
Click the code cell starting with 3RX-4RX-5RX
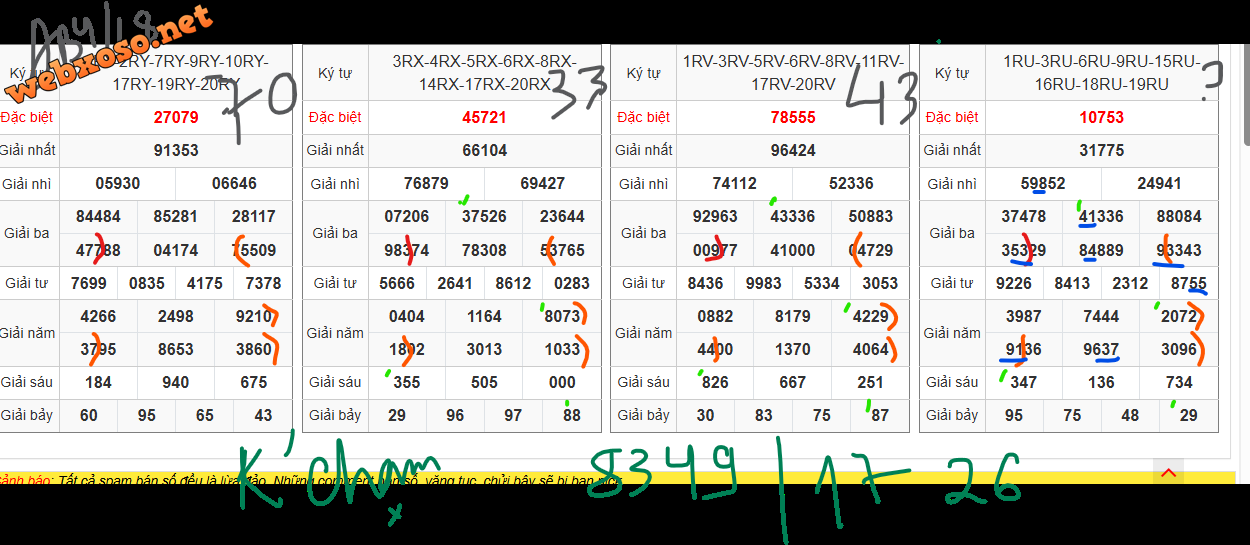point(484,73)
